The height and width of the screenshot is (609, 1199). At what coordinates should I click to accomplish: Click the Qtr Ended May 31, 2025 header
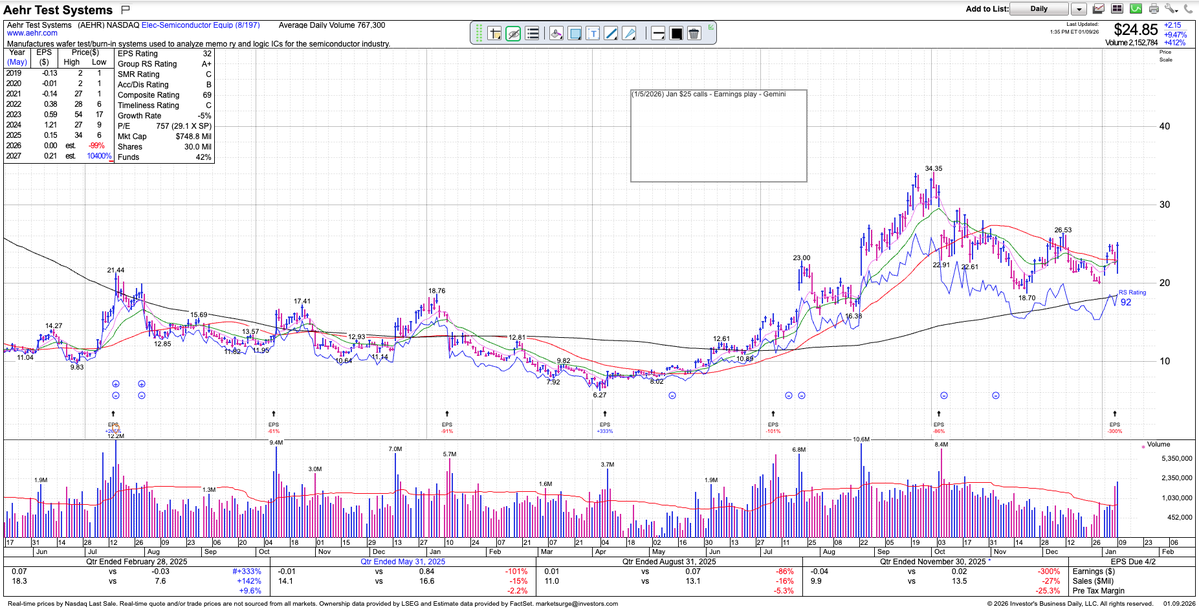[403, 560]
